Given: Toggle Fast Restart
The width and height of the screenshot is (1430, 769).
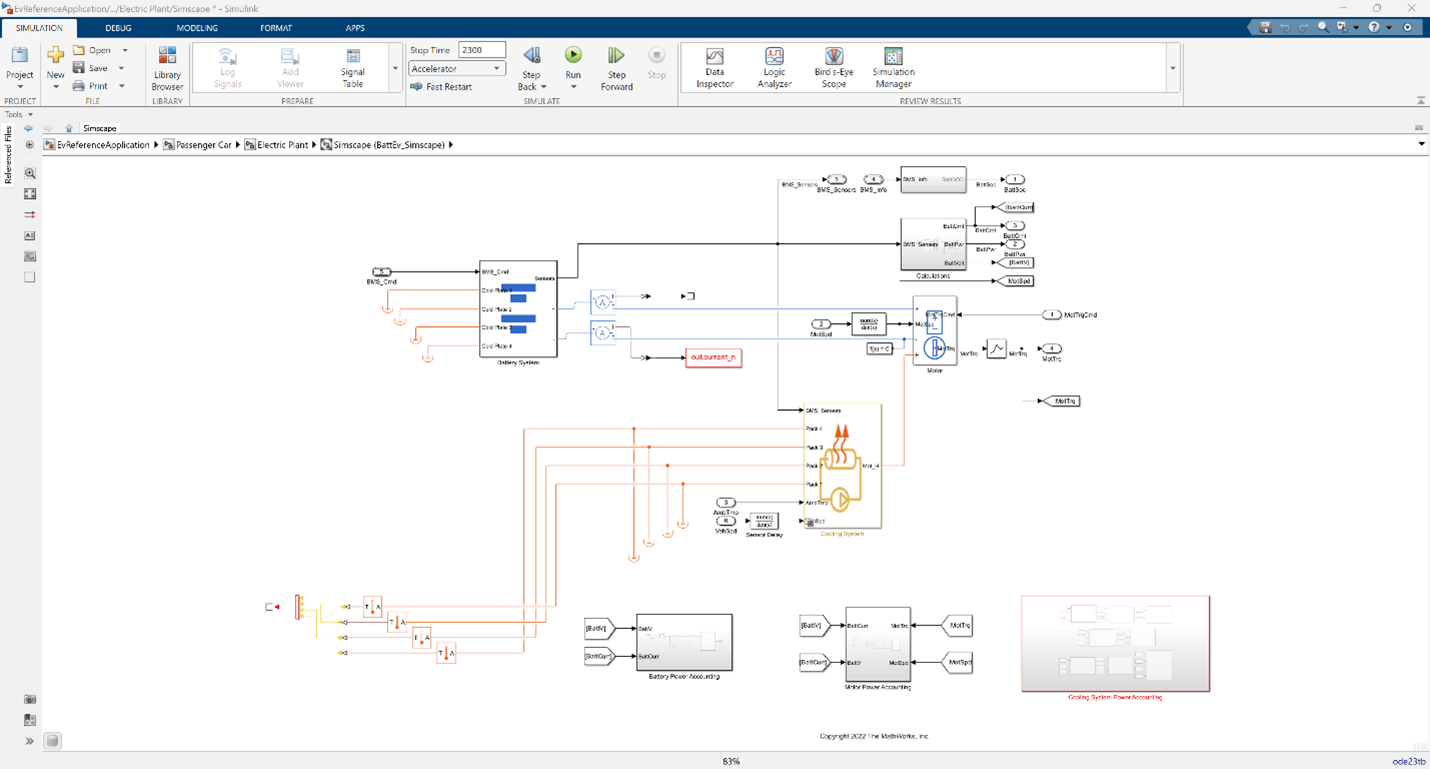Looking at the screenshot, I should tap(441, 87).
